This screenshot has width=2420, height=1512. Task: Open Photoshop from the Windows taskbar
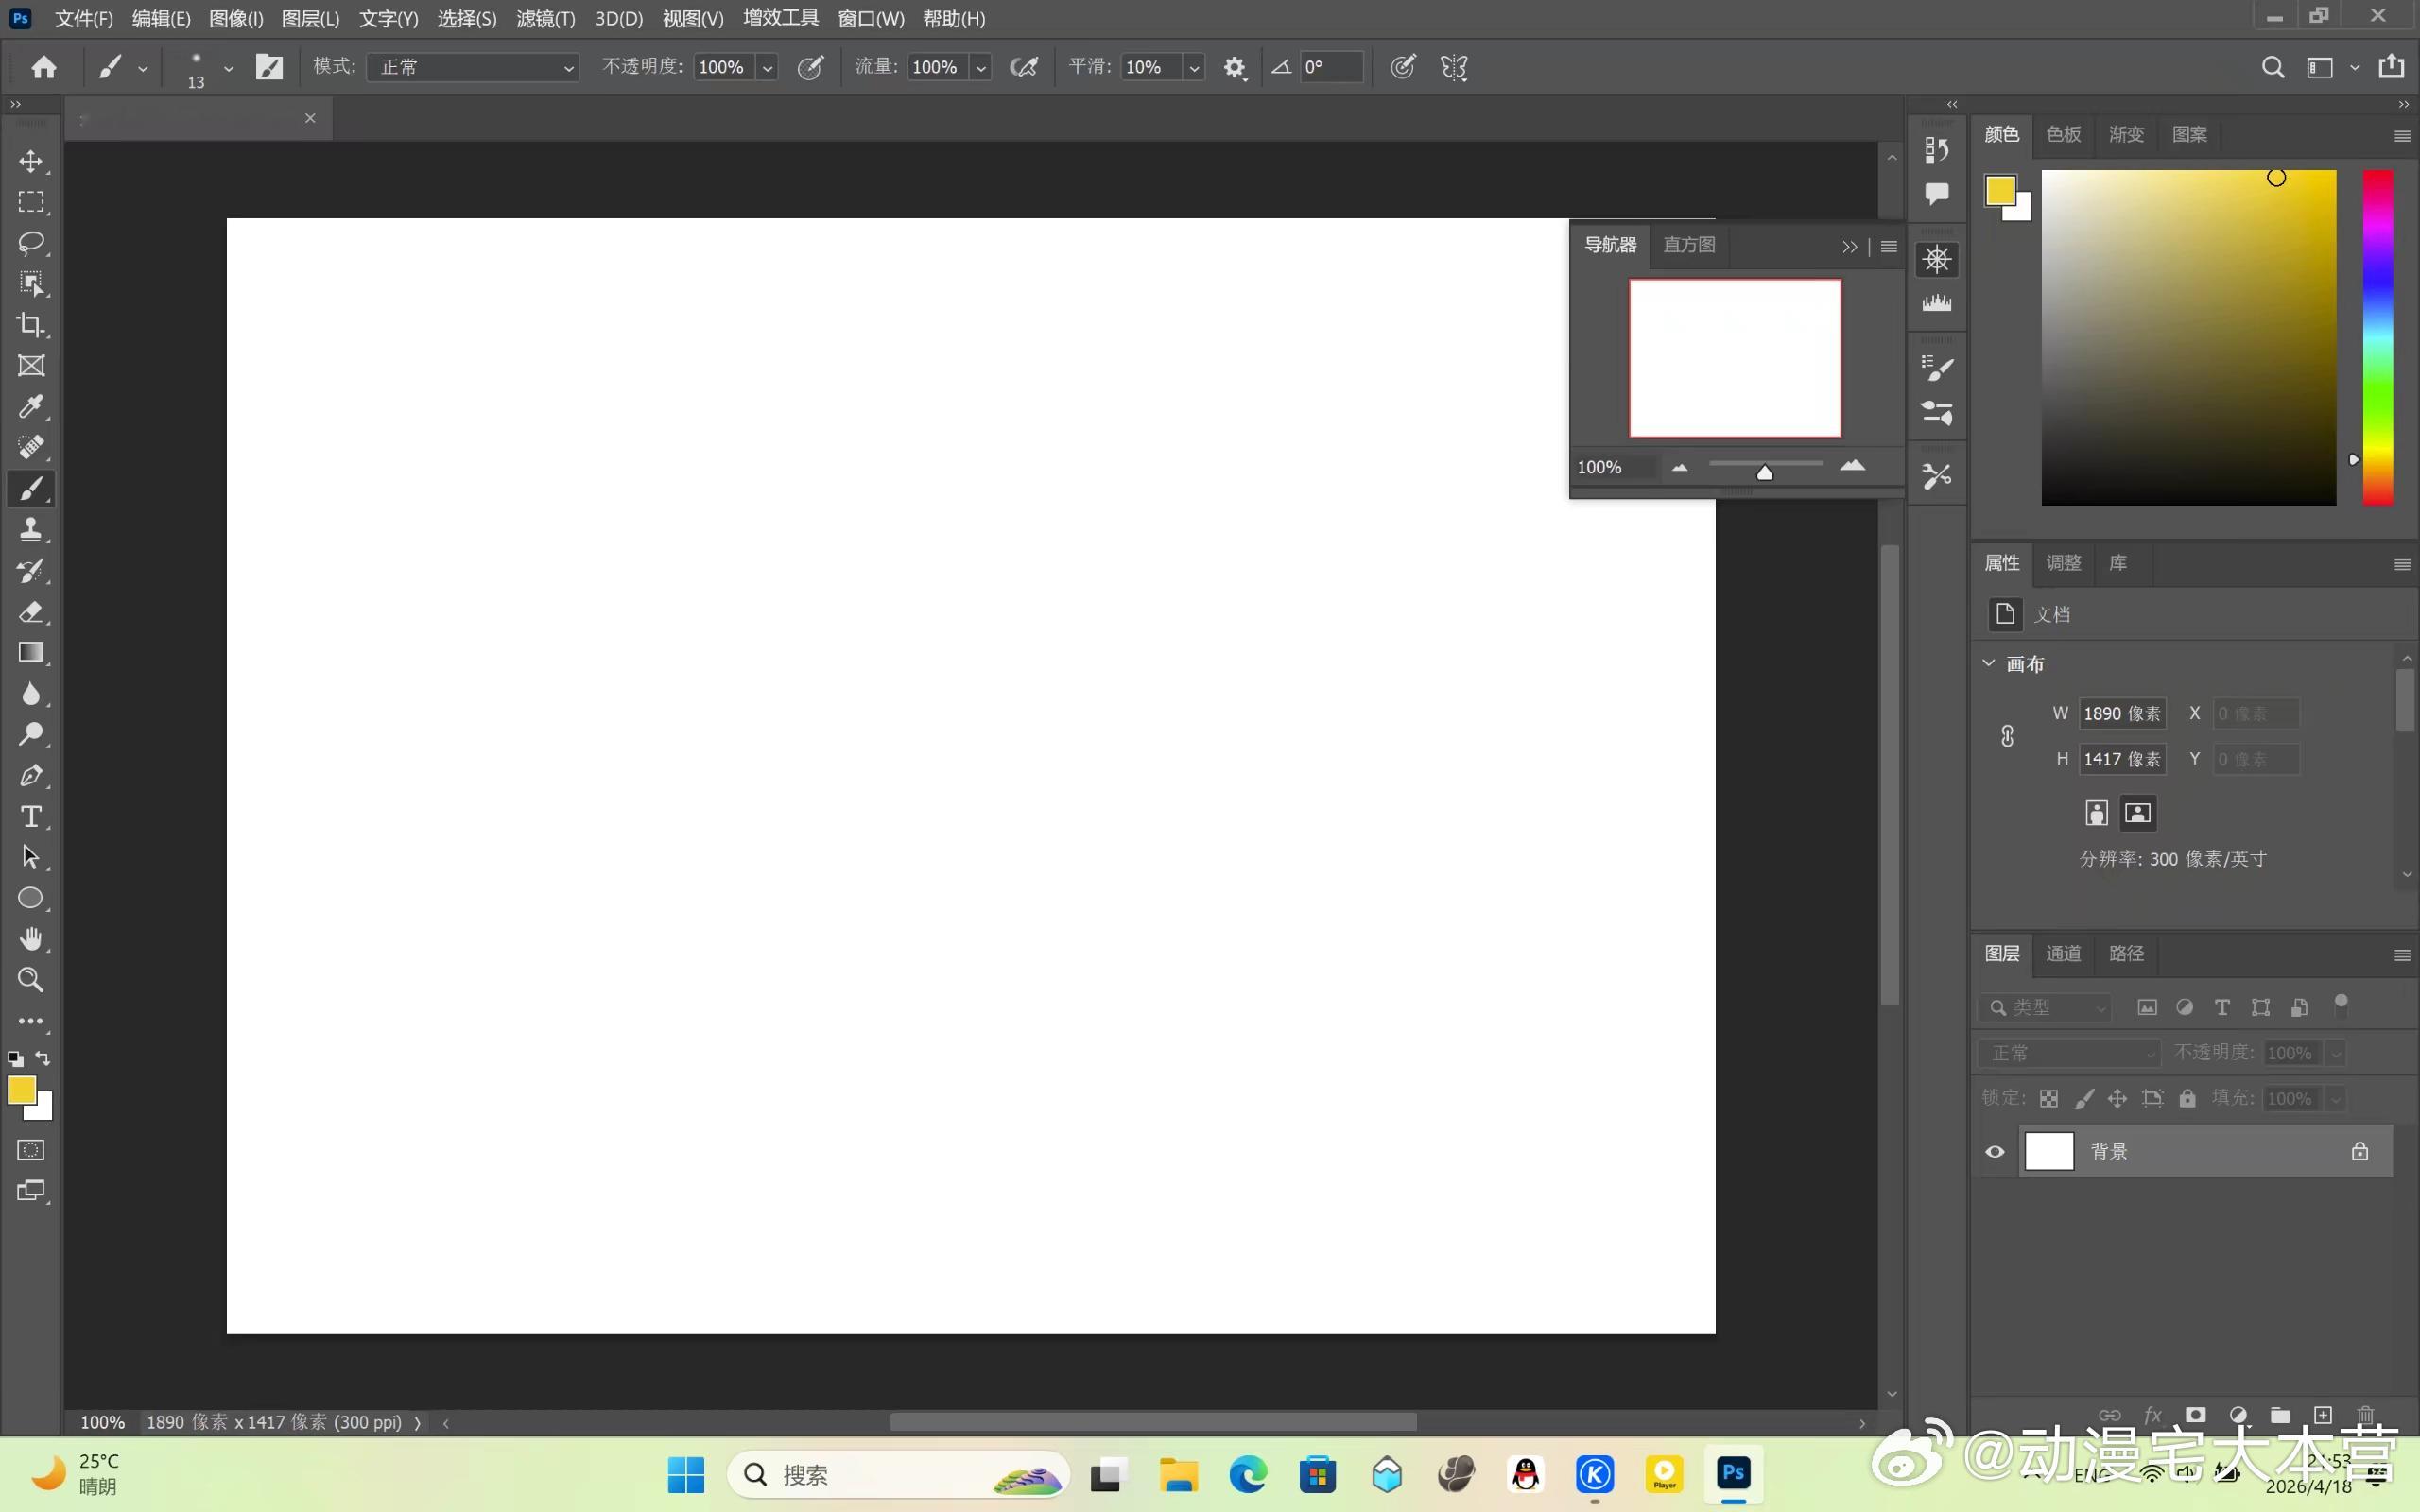tap(1733, 1474)
